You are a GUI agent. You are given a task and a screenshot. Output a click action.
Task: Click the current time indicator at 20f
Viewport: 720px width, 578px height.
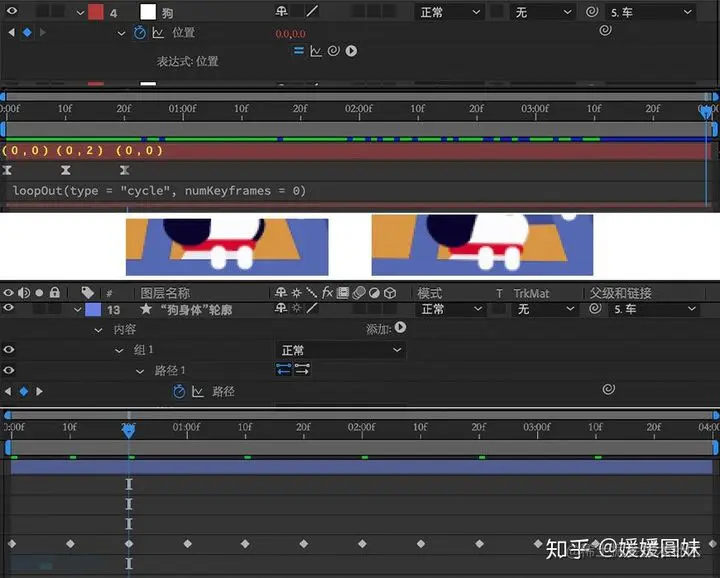click(x=129, y=430)
